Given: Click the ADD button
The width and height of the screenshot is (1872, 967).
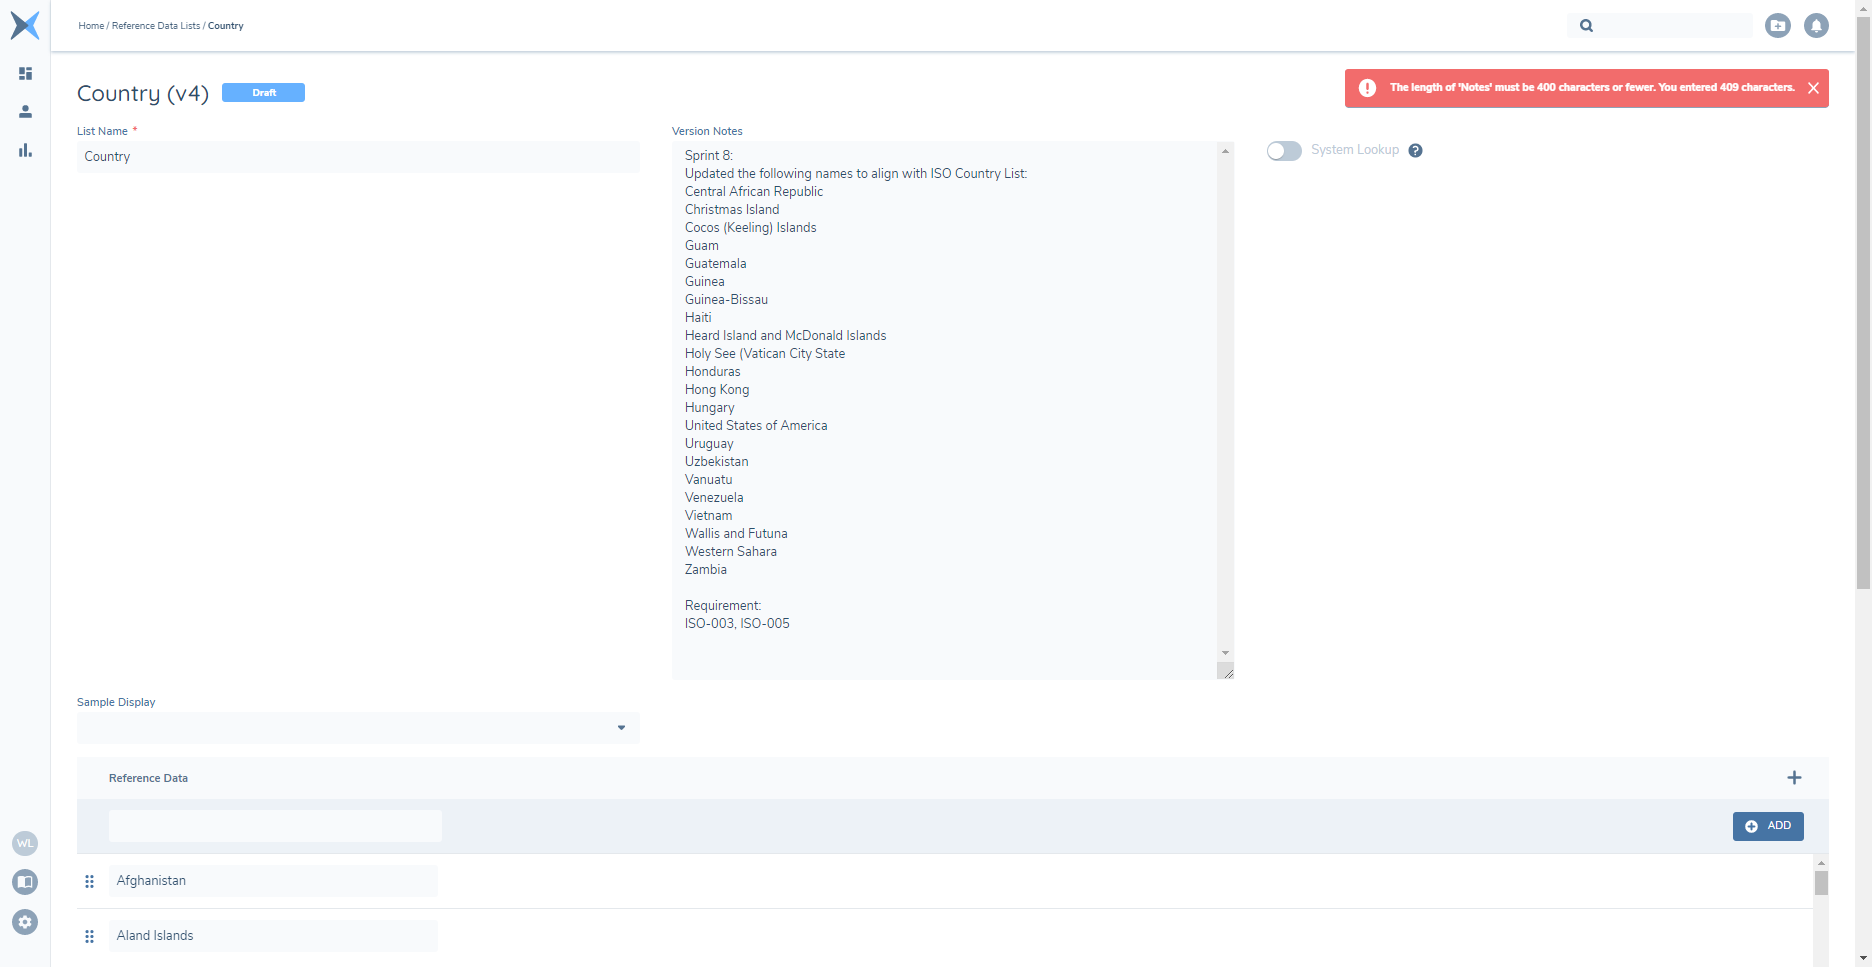Looking at the screenshot, I should coord(1767,826).
